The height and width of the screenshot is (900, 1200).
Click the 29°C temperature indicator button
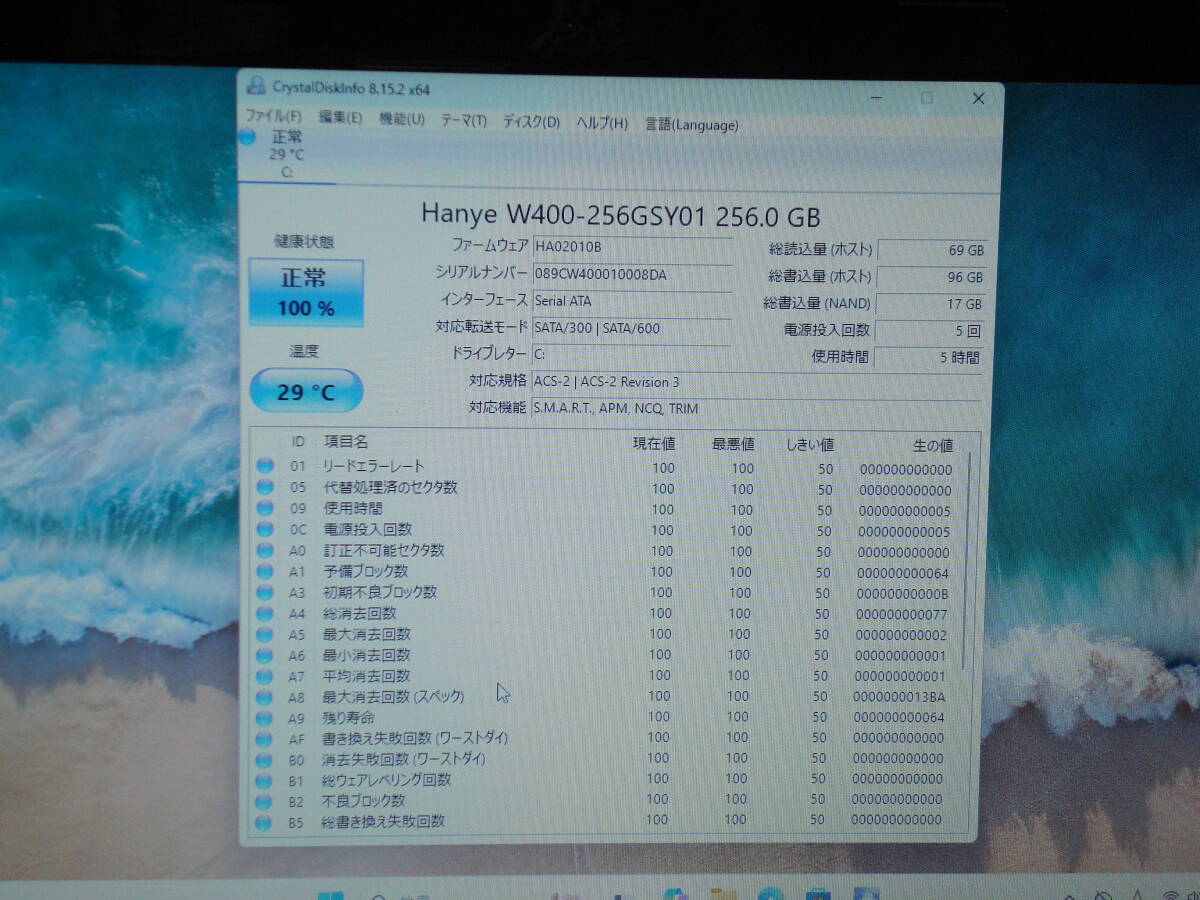click(x=305, y=391)
